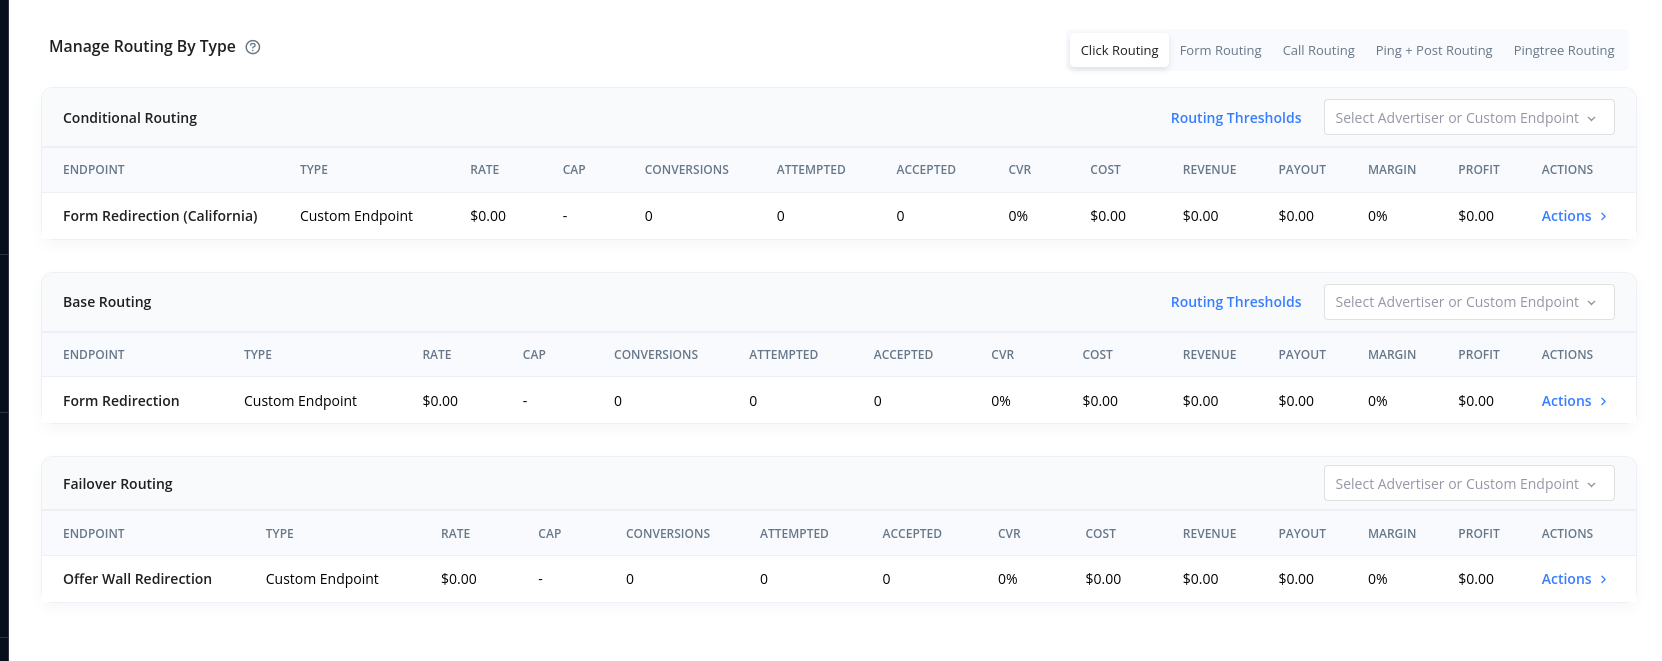The height and width of the screenshot is (661, 1662).
Task: Expand Base Routing endpoint selector dropdown
Action: click(1468, 302)
